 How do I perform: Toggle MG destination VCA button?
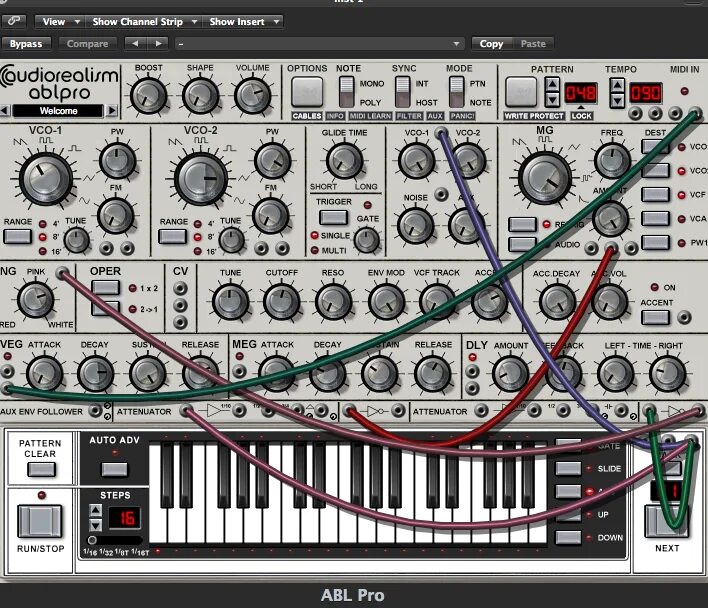click(656, 218)
